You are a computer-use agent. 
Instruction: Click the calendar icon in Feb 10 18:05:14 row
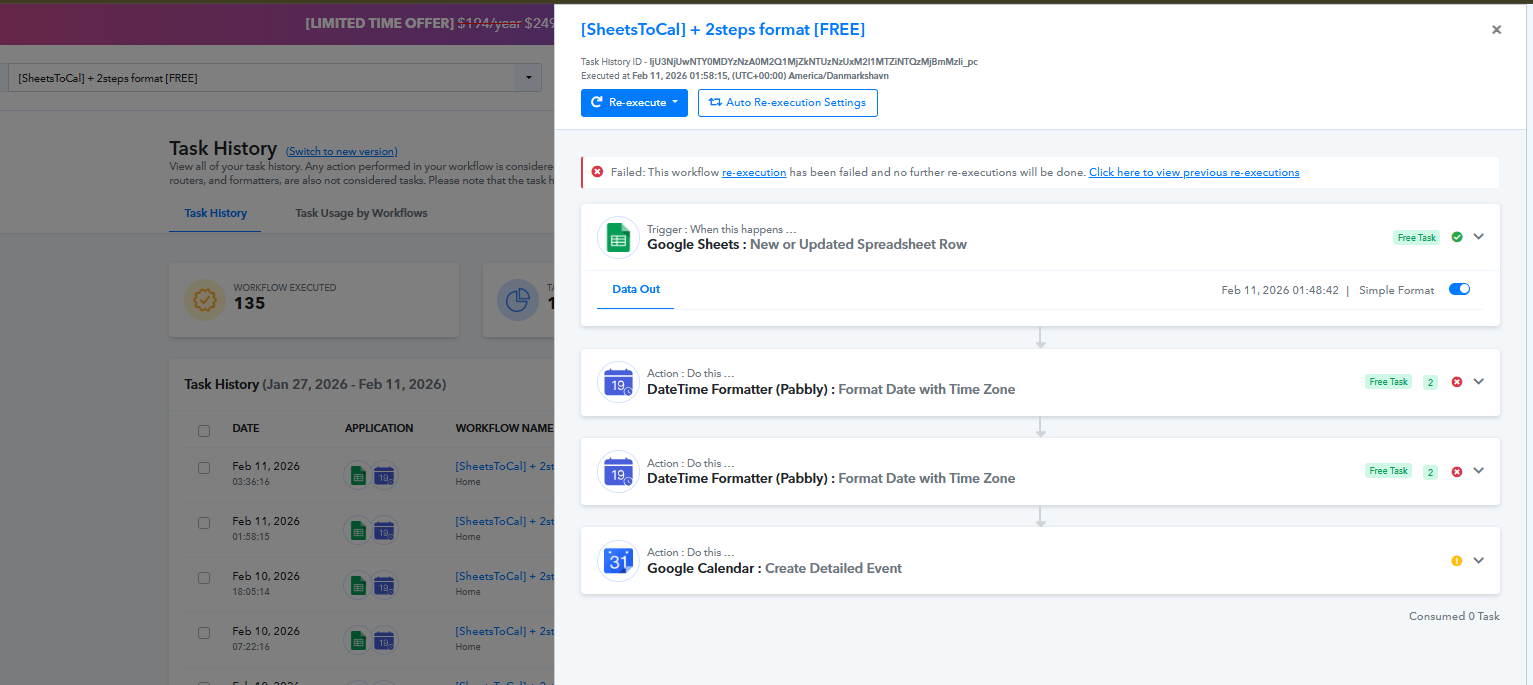click(384, 585)
